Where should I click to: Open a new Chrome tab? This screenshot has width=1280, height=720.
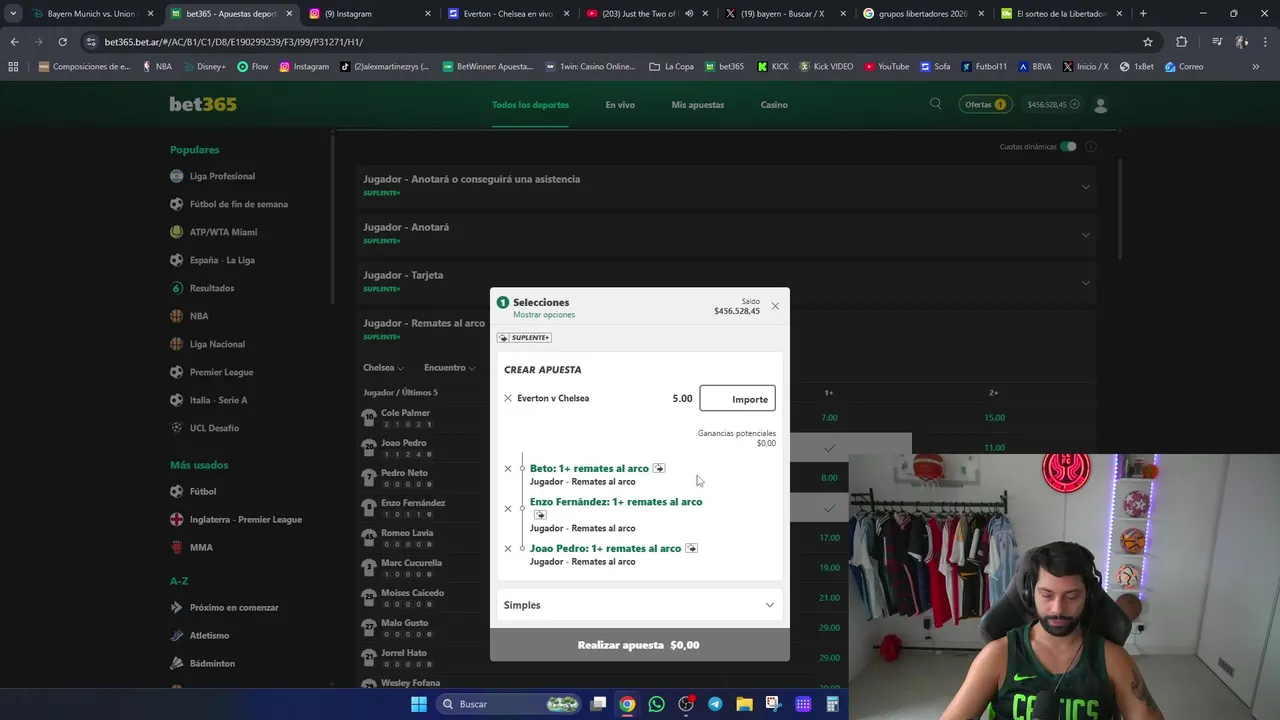[x=1143, y=14]
